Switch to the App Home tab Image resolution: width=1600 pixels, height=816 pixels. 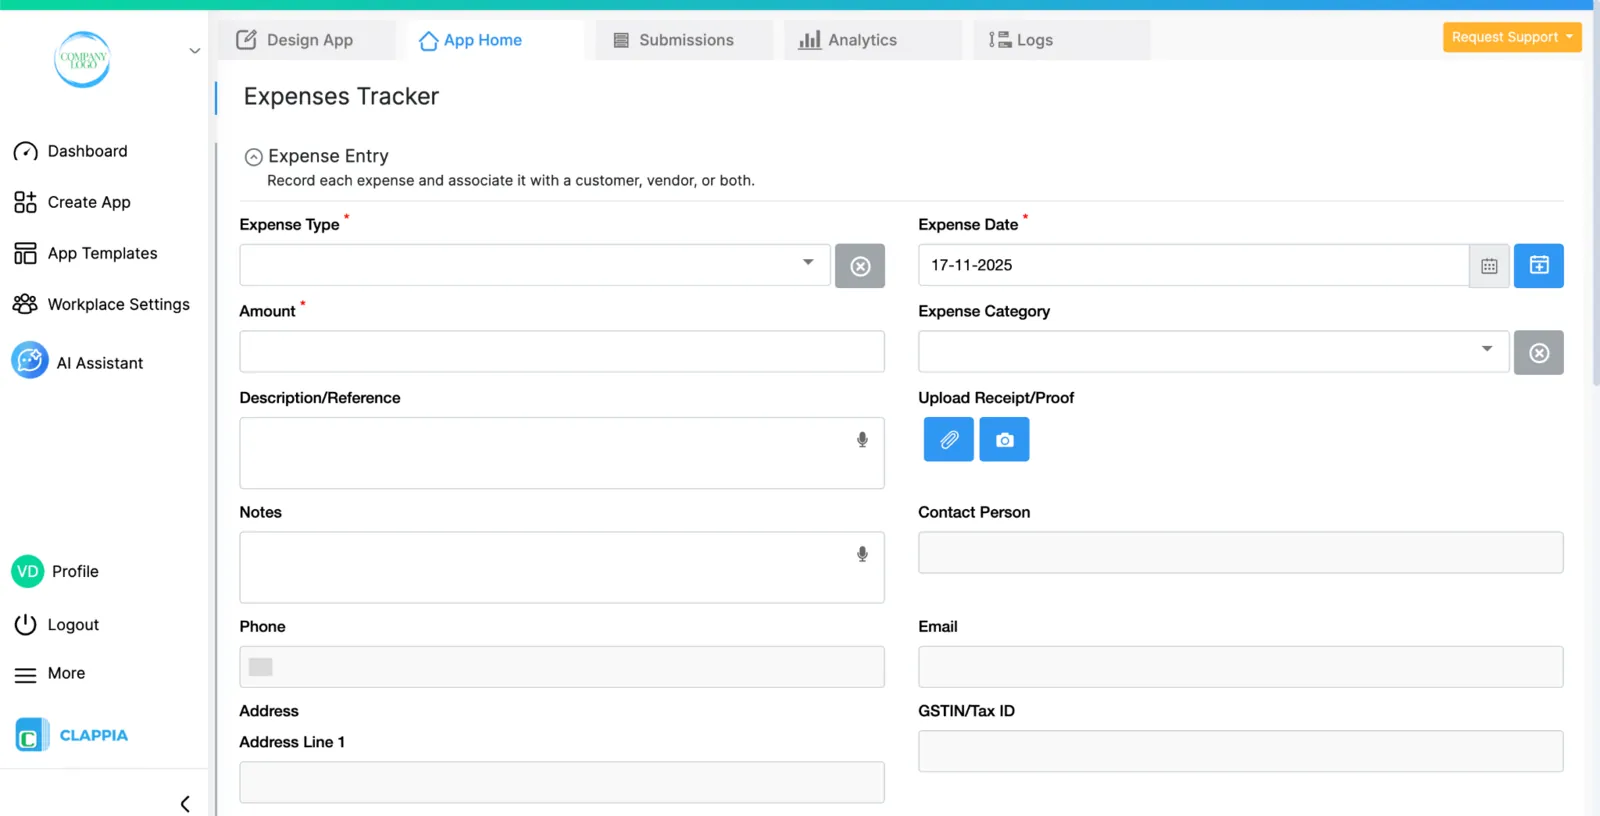pos(496,40)
